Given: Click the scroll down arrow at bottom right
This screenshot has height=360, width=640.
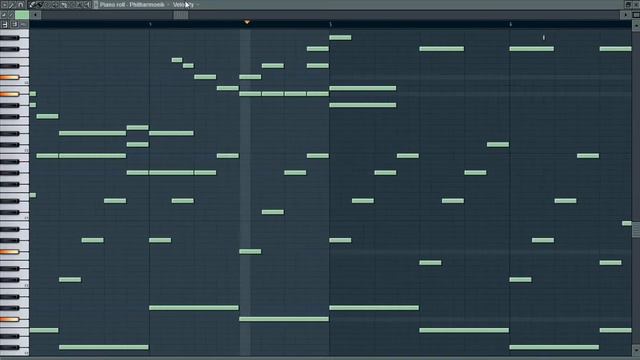Looking at the screenshot, I should coord(636,350).
